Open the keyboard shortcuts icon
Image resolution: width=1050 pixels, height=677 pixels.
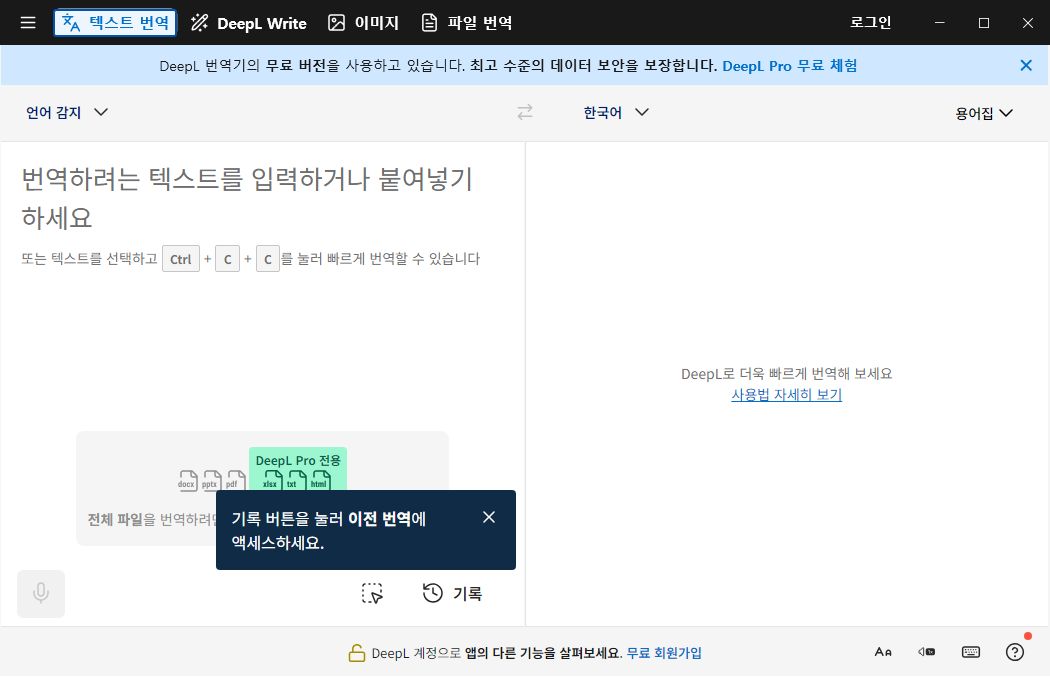(970, 652)
